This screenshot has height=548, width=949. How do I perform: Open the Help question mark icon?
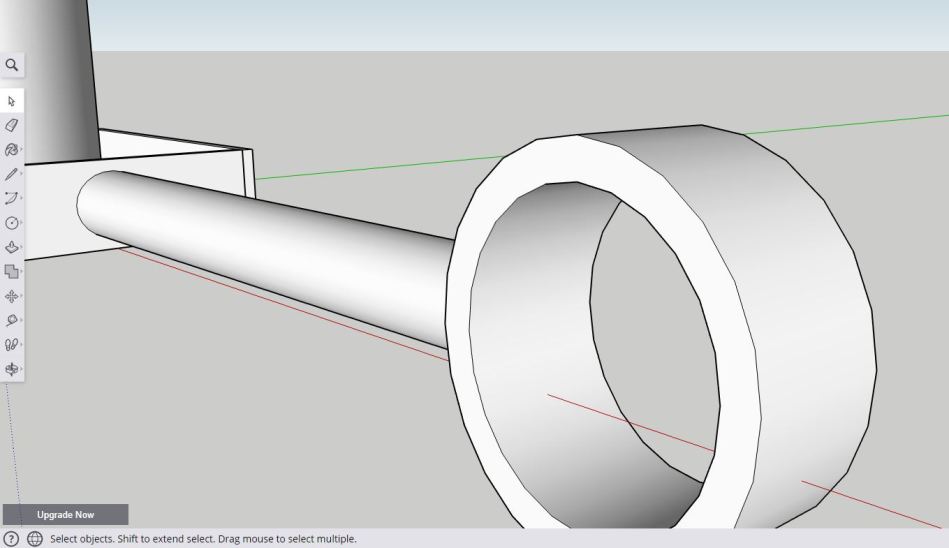(x=12, y=539)
